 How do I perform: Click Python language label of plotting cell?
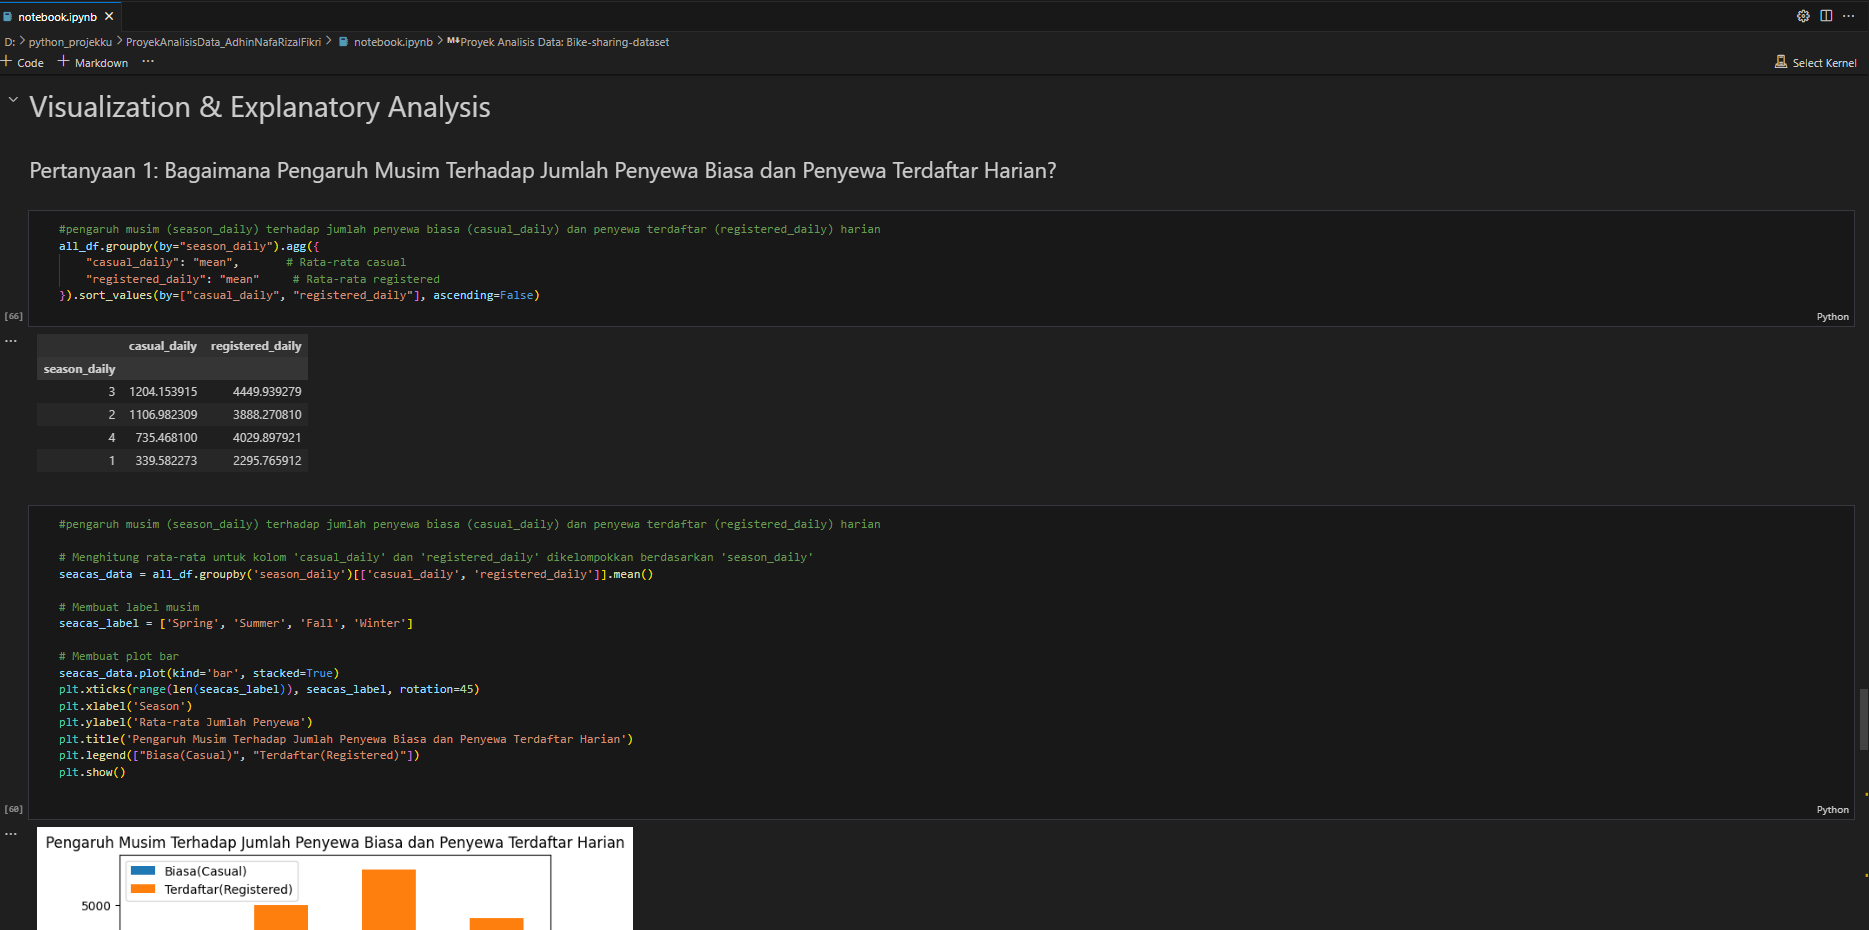pos(1832,810)
